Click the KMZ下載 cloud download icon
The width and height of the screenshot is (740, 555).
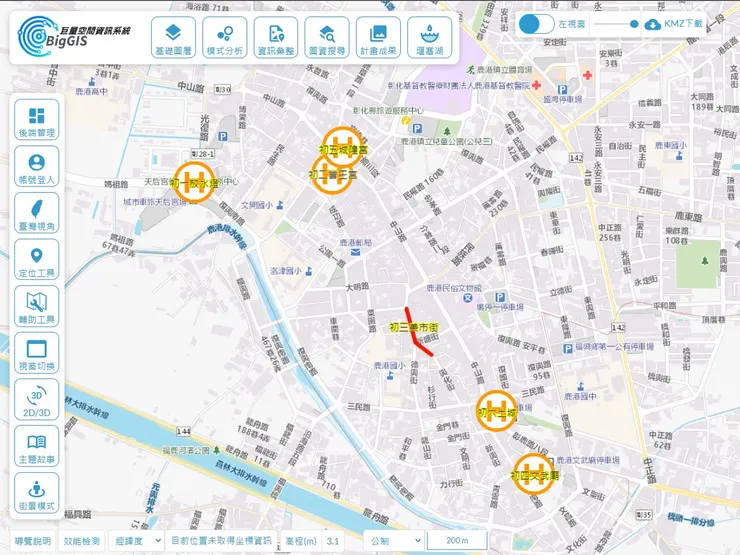click(653, 24)
